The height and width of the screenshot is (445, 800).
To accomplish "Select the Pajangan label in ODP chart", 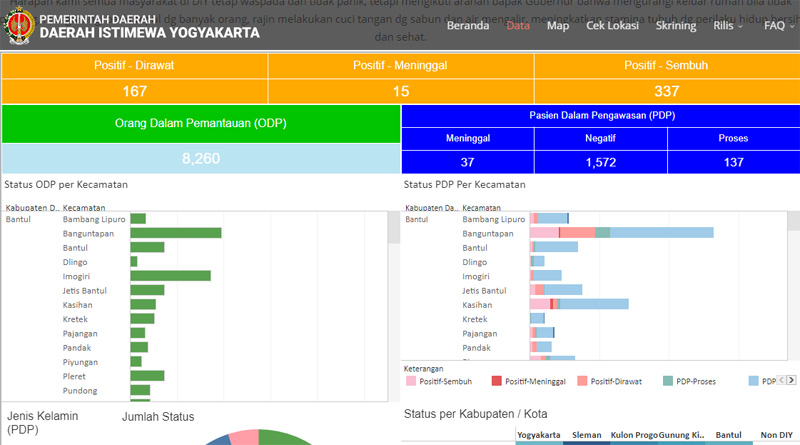I will (x=80, y=333).
